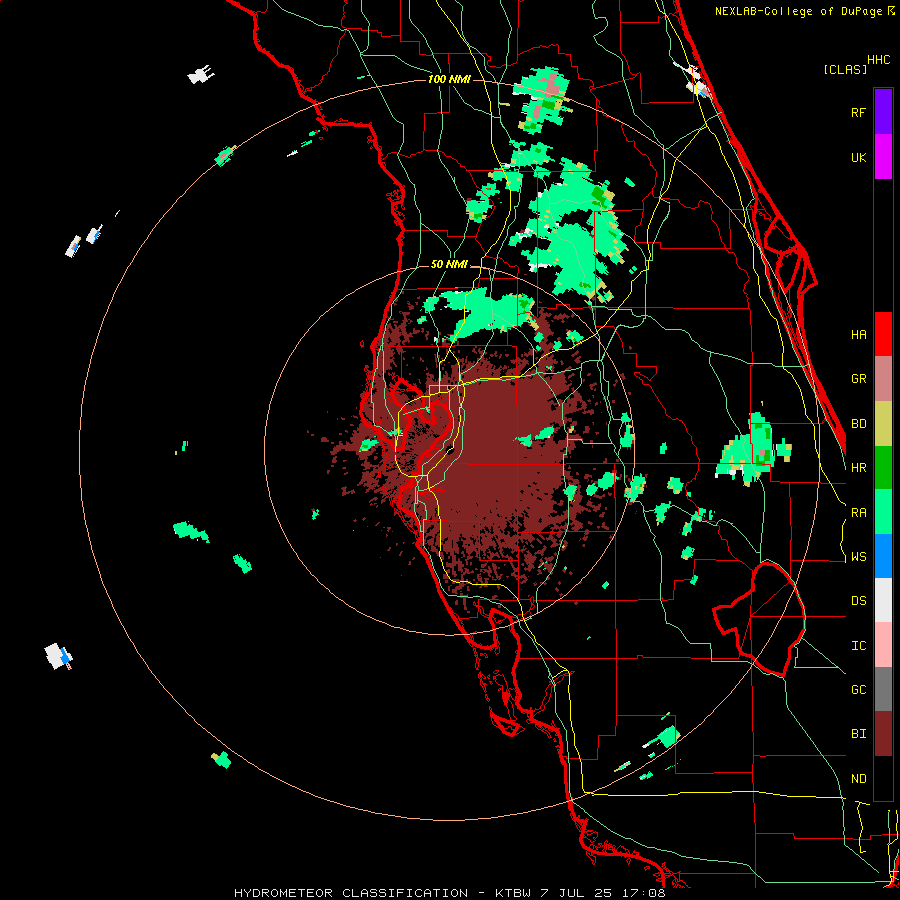900x900 pixels.
Task: Click the ND black legend swatch
Action: 883,778
